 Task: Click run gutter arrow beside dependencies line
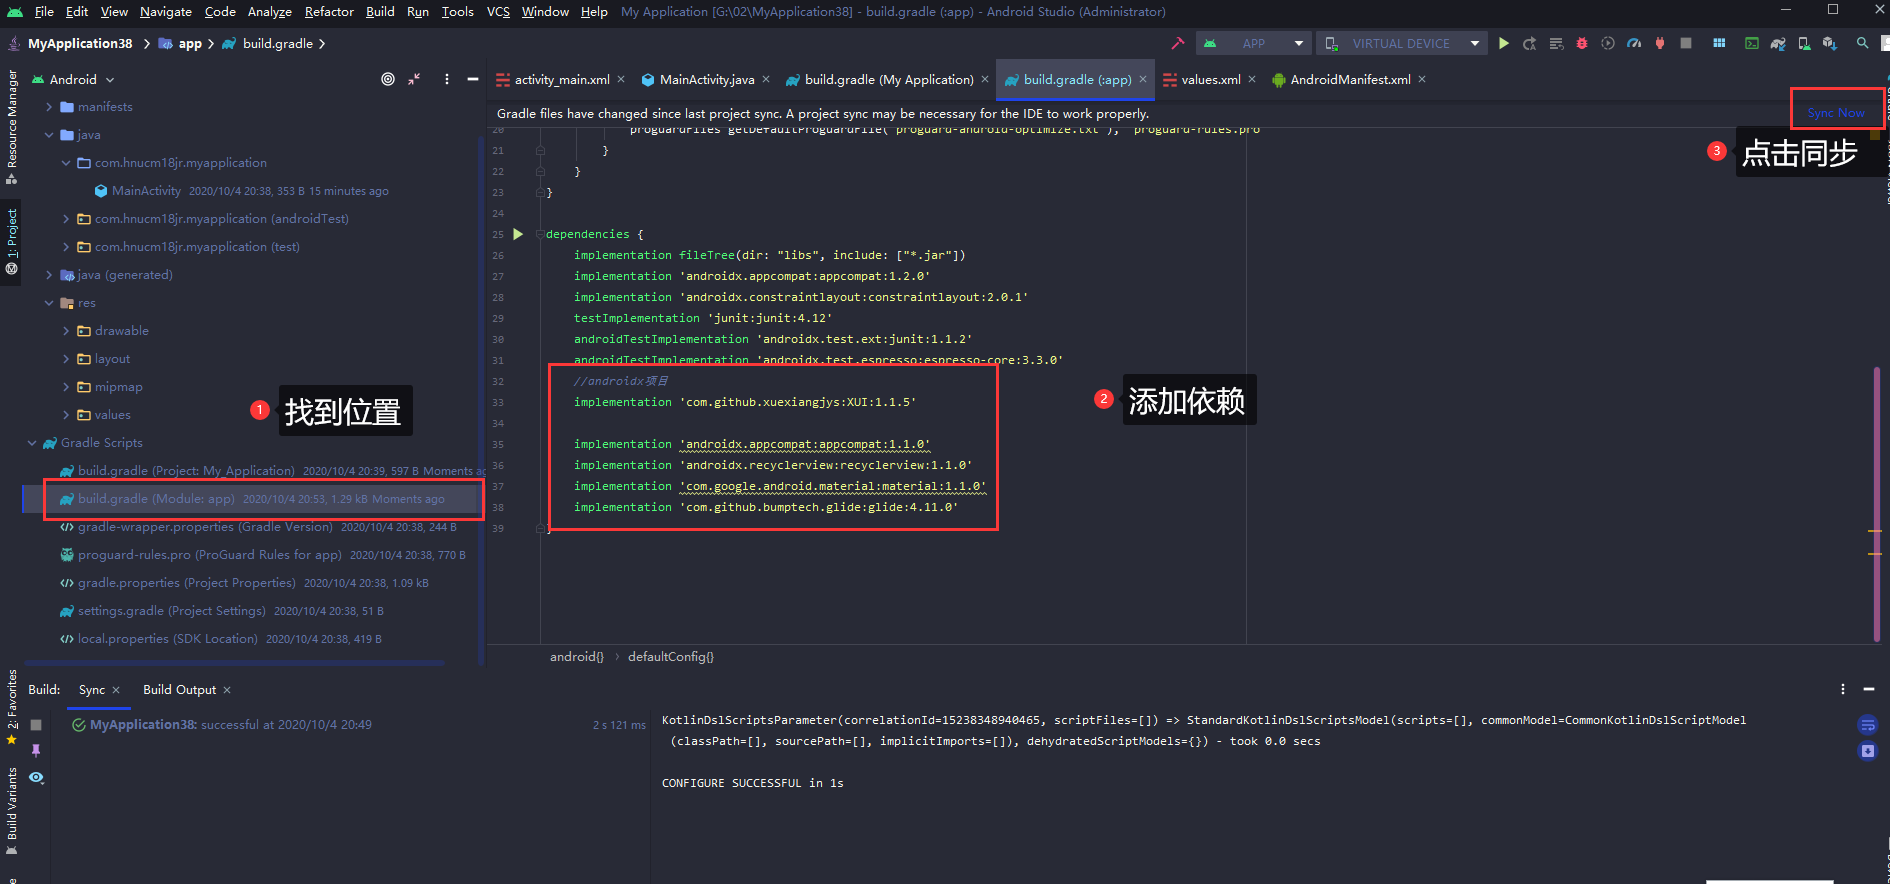click(518, 234)
